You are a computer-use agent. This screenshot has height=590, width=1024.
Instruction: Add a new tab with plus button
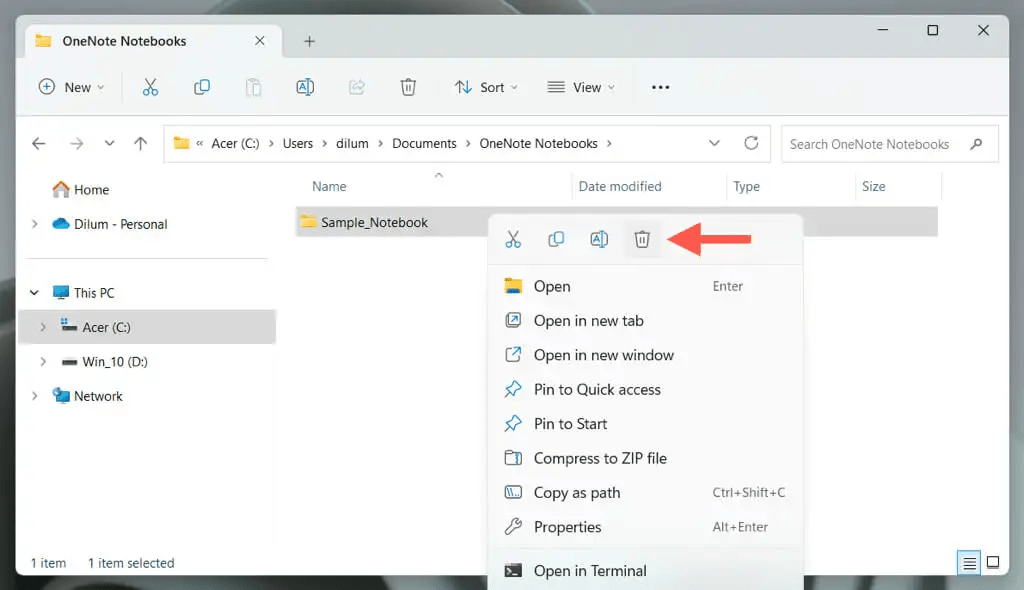coord(310,41)
